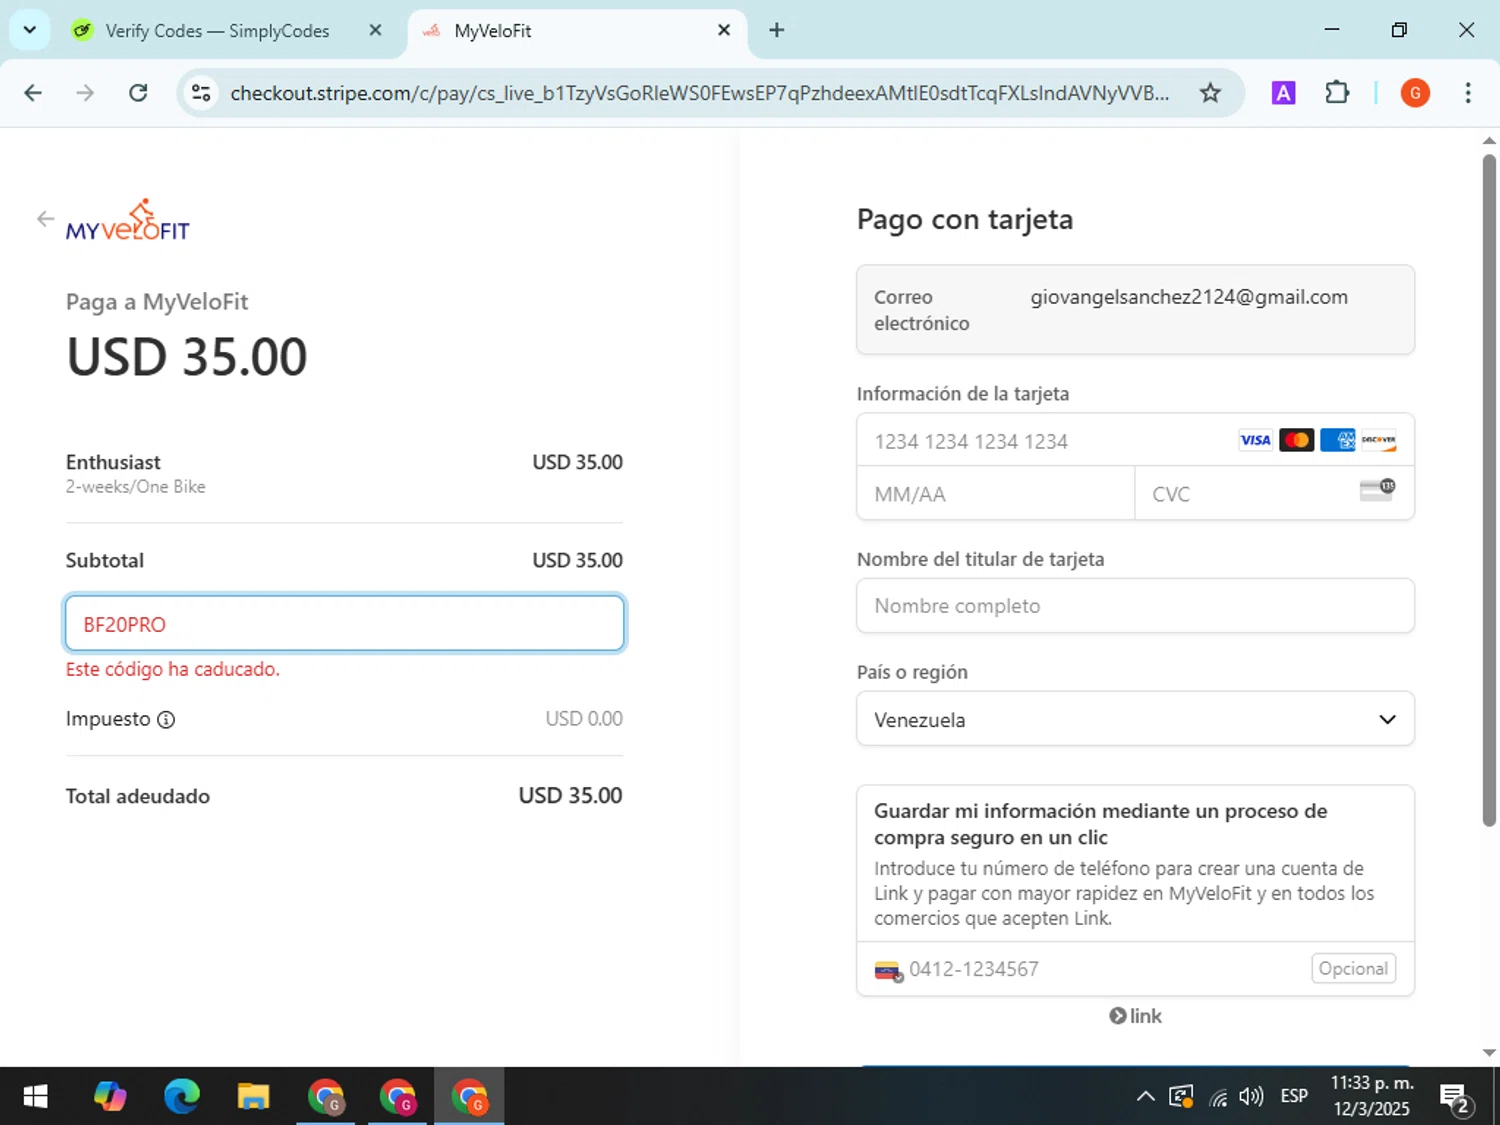Click the email giovangelsanchez2124@gmail.com field

(1135, 310)
